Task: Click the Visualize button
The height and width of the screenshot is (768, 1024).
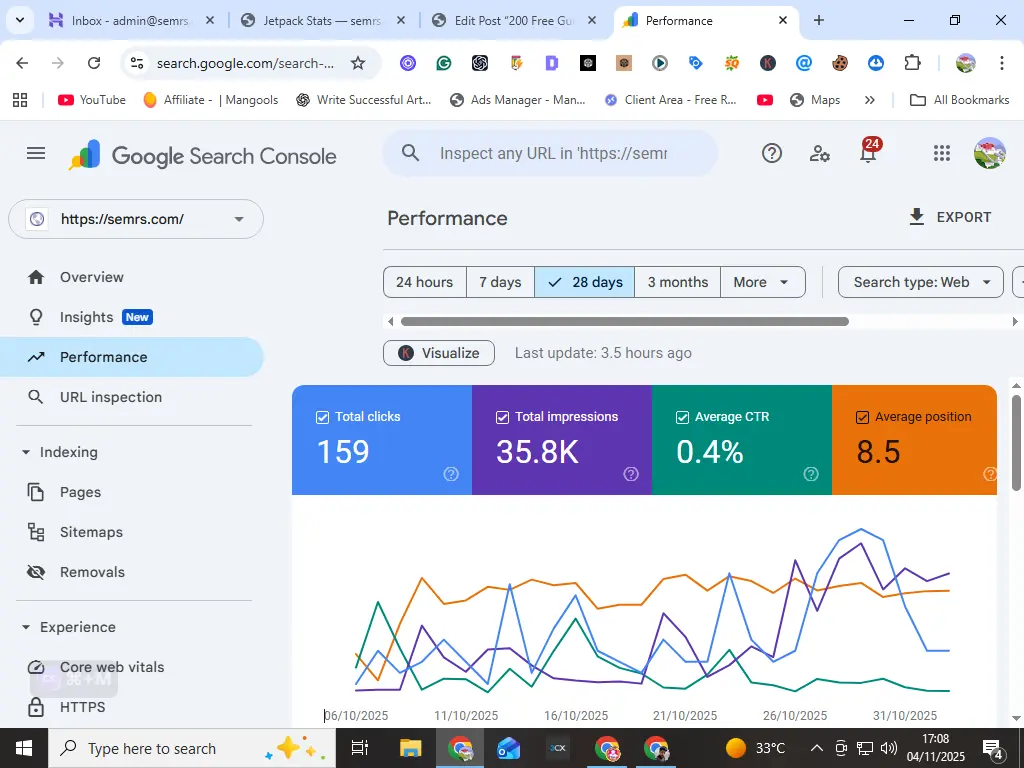Action: [439, 353]
